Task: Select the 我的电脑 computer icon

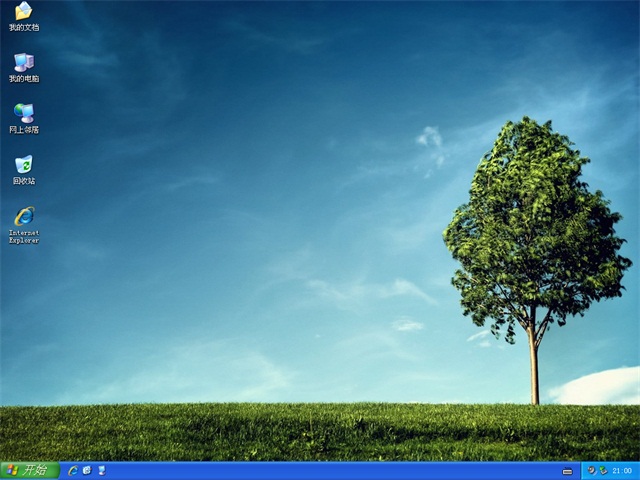Action: coord(23,62)
